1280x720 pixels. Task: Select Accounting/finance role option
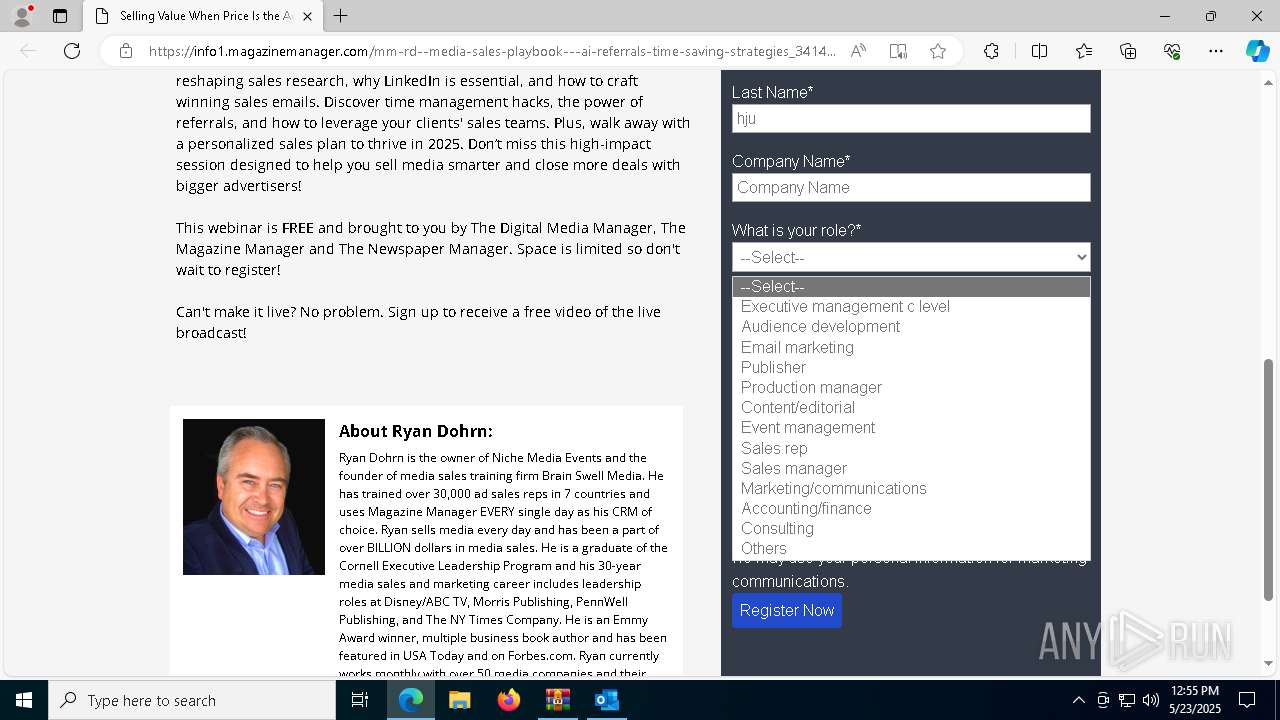(911, 508)
